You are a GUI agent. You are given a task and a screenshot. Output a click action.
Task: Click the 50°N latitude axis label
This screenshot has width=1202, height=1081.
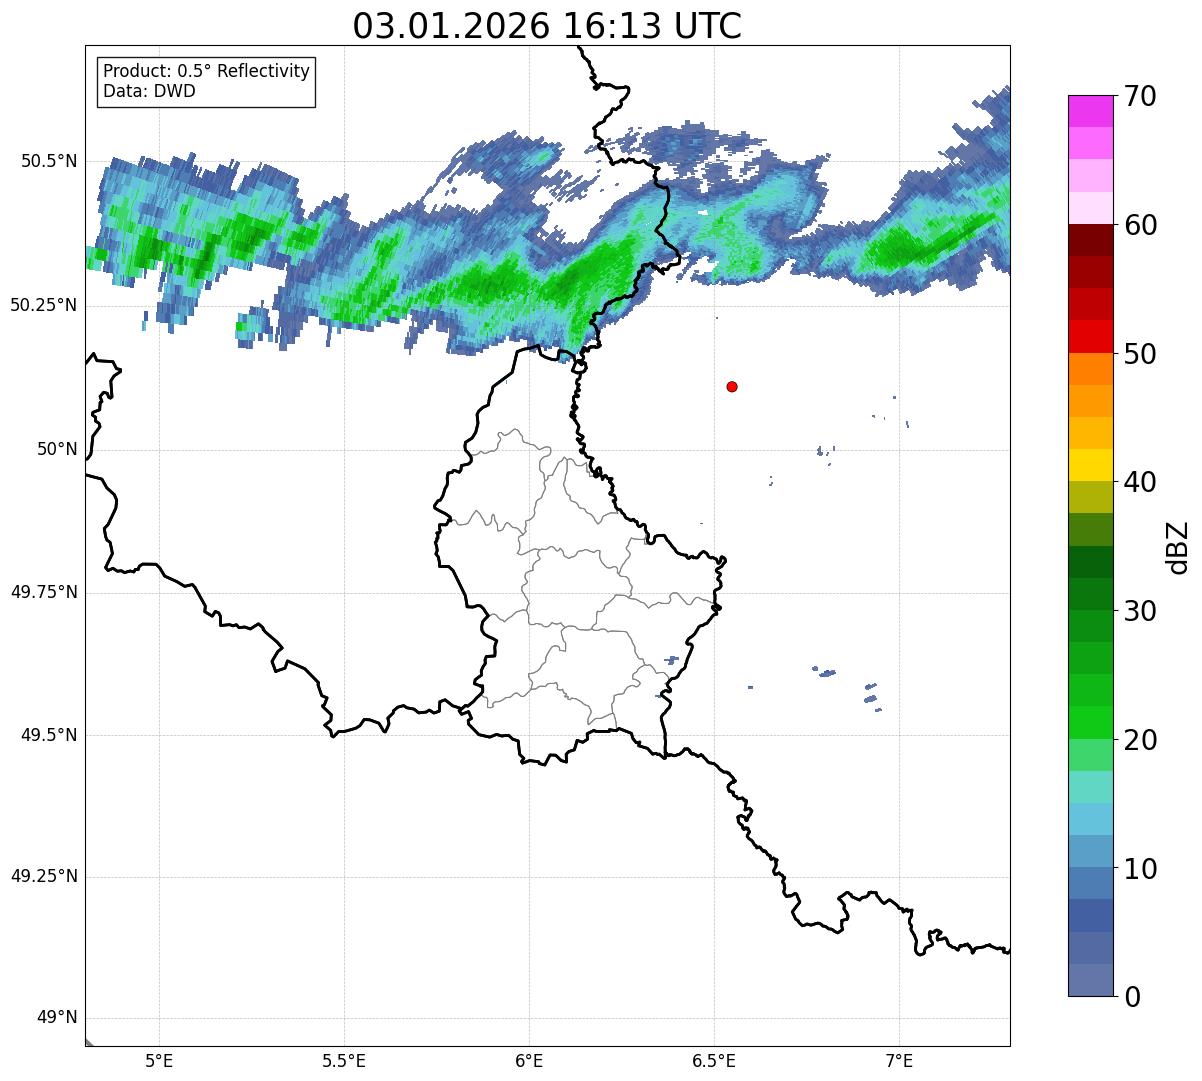(x=57, y=449)
